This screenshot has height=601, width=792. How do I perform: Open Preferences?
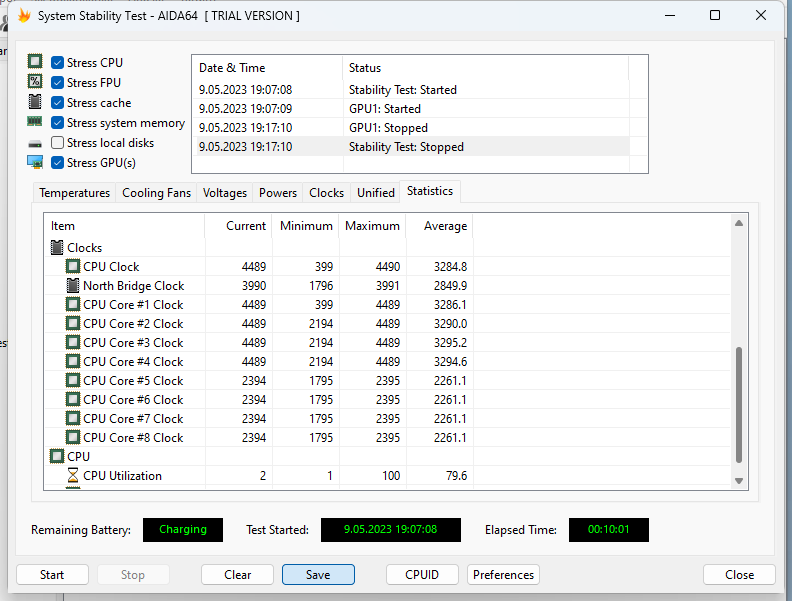click(503, 575)
